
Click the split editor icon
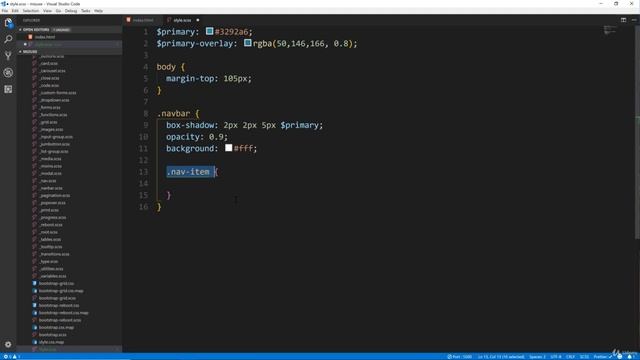click(x=623, y=20)
